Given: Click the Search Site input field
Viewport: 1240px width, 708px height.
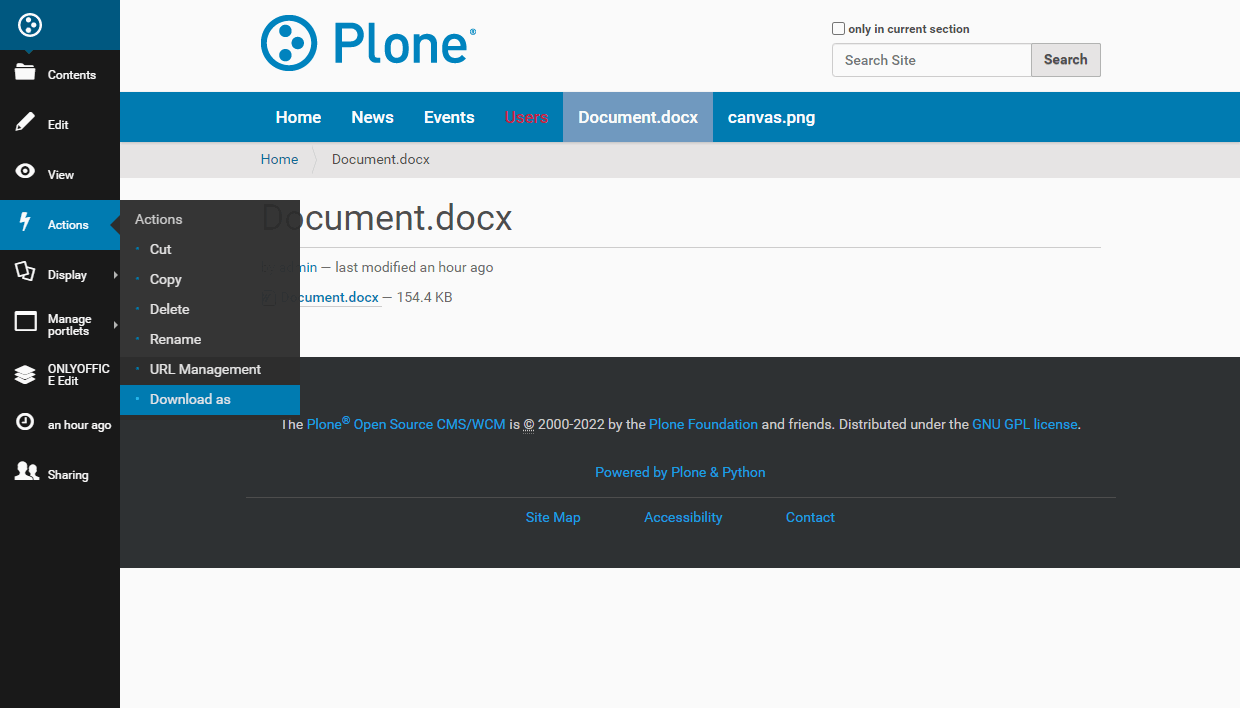Looking at the screenshot, I should (x=931, y=60).
